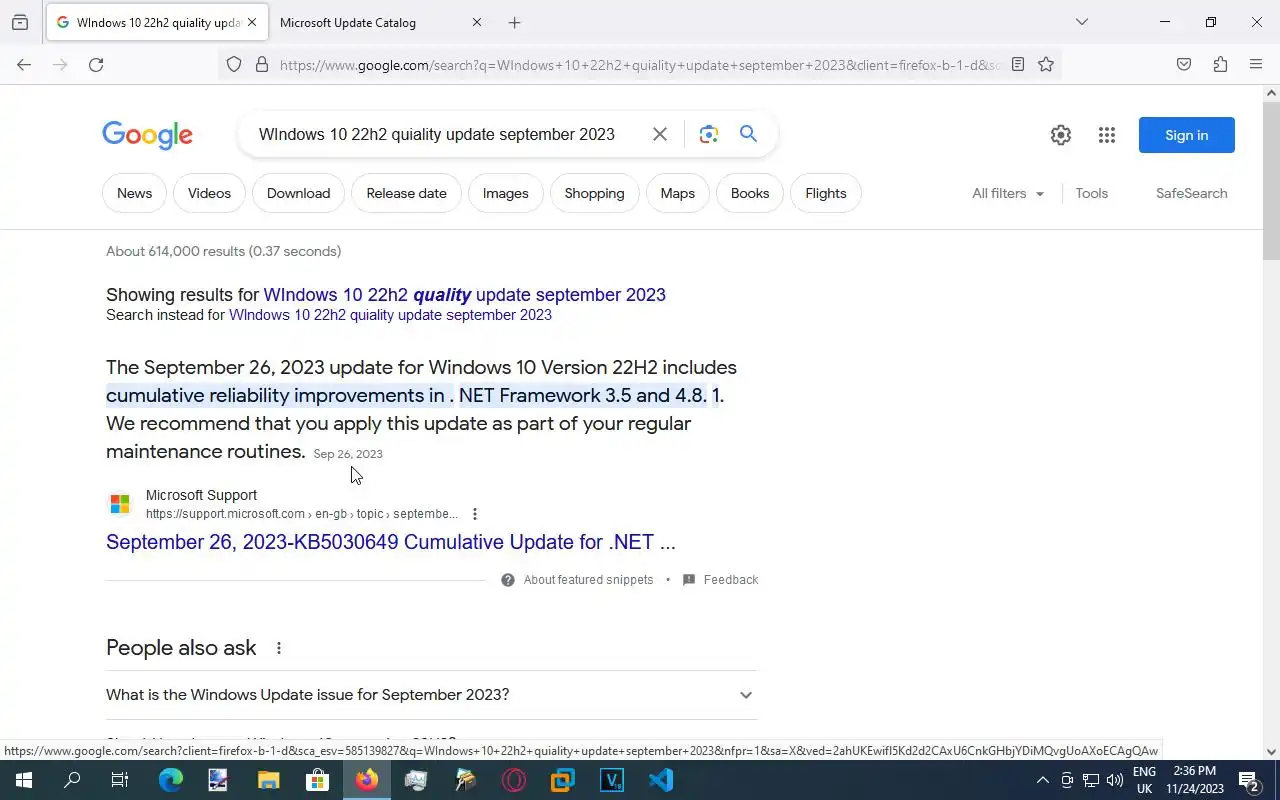Viewport: 1280px width, 800px height.
Task: Open the Firefox extensions puzzle icon
Action: pyautogui.click(x=1220, y=64)
